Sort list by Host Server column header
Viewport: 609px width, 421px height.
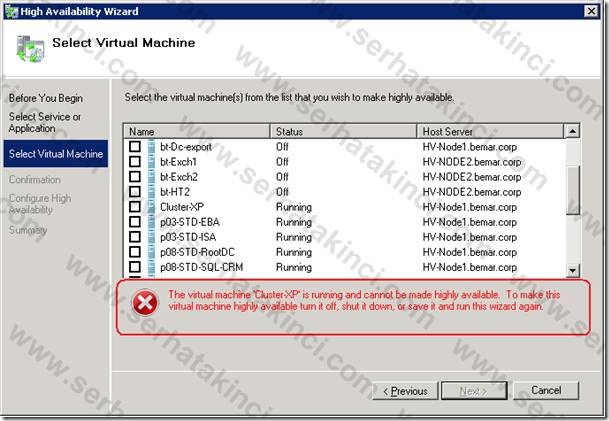[490, 132]
